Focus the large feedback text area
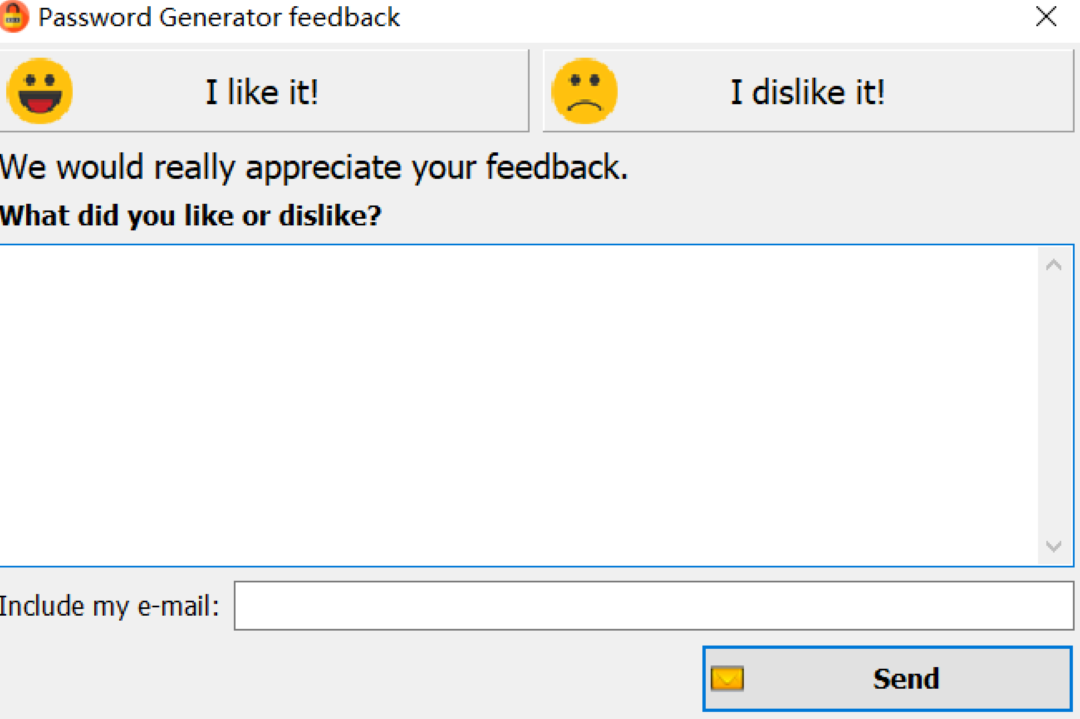This screenshot has width=1080, height=719. [520, 405]
